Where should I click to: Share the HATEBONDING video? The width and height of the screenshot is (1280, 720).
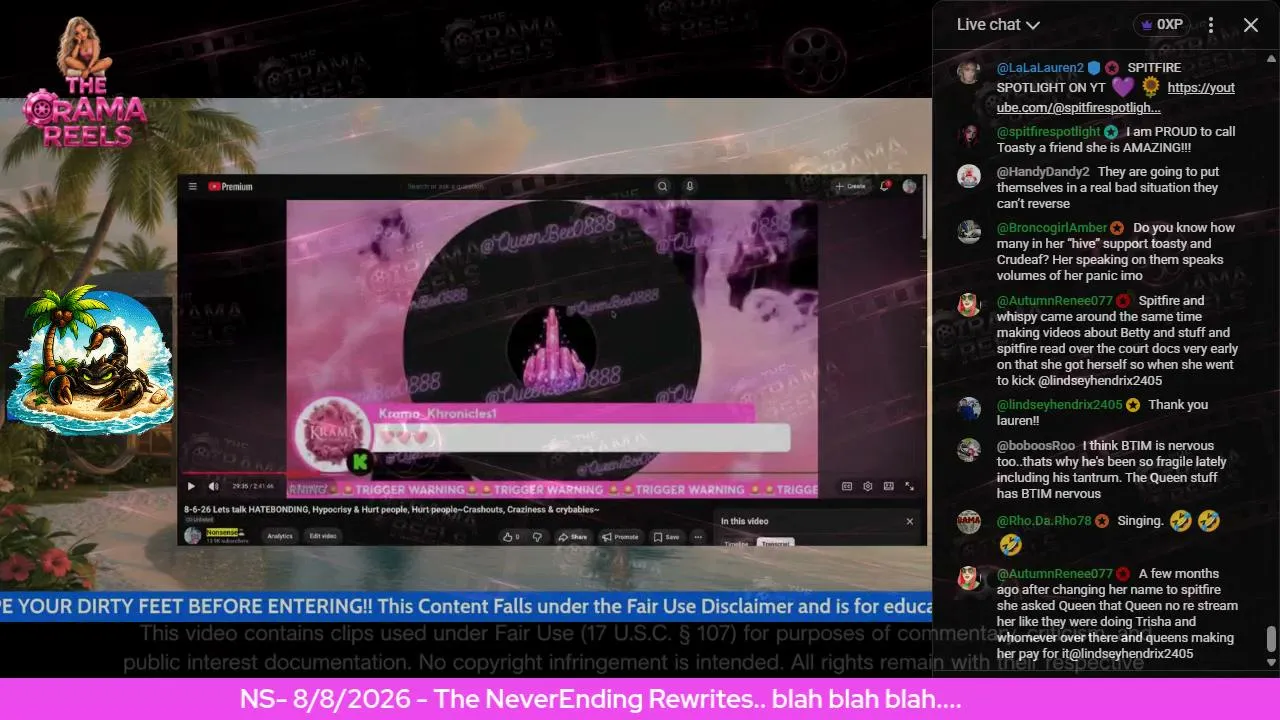[573, 537]
